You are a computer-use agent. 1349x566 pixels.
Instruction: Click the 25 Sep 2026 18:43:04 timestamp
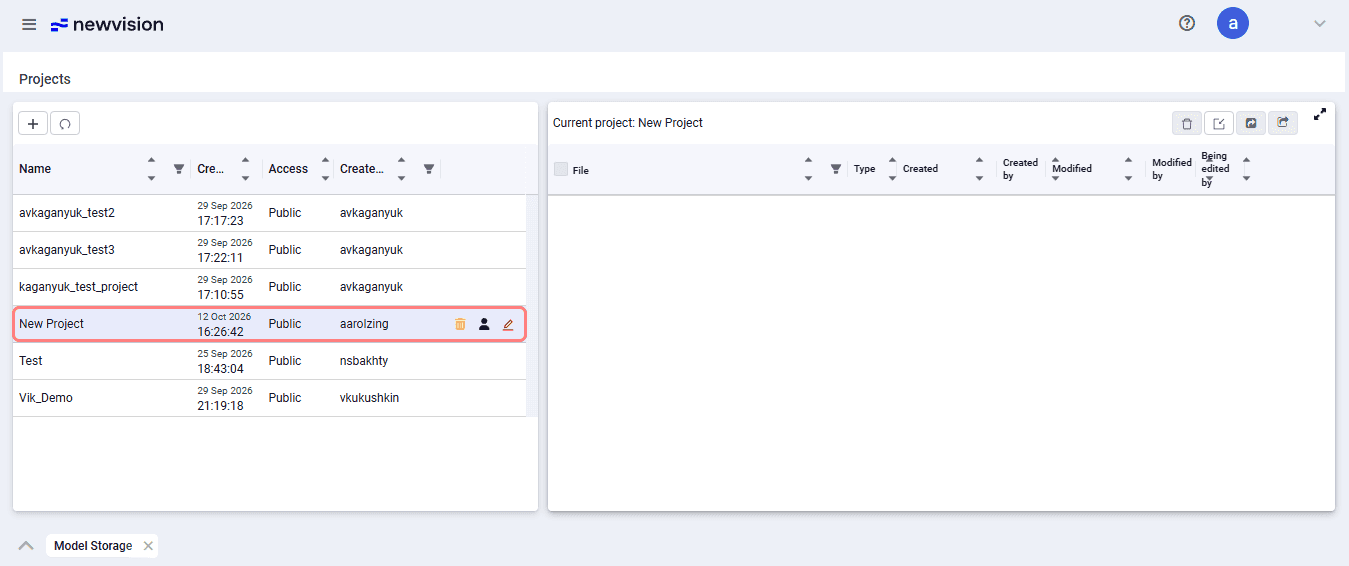(x=224, y=361)
